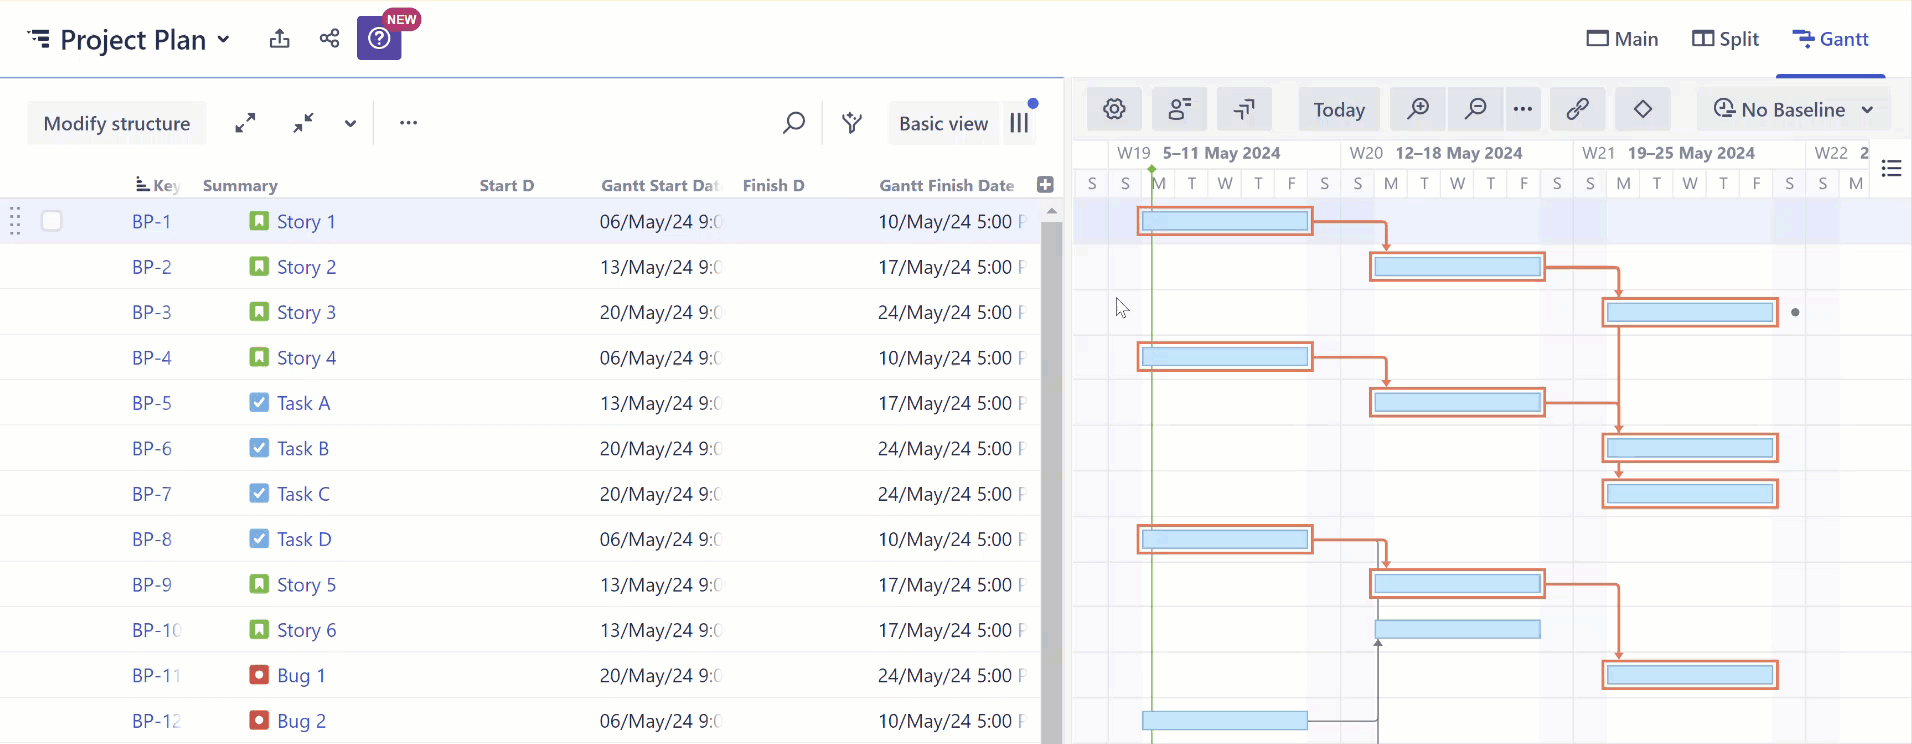This screenshot has height=744, width=1912.
Task: Click the Gantt zoom out magnifier
Action: (x=1475, y=109)
